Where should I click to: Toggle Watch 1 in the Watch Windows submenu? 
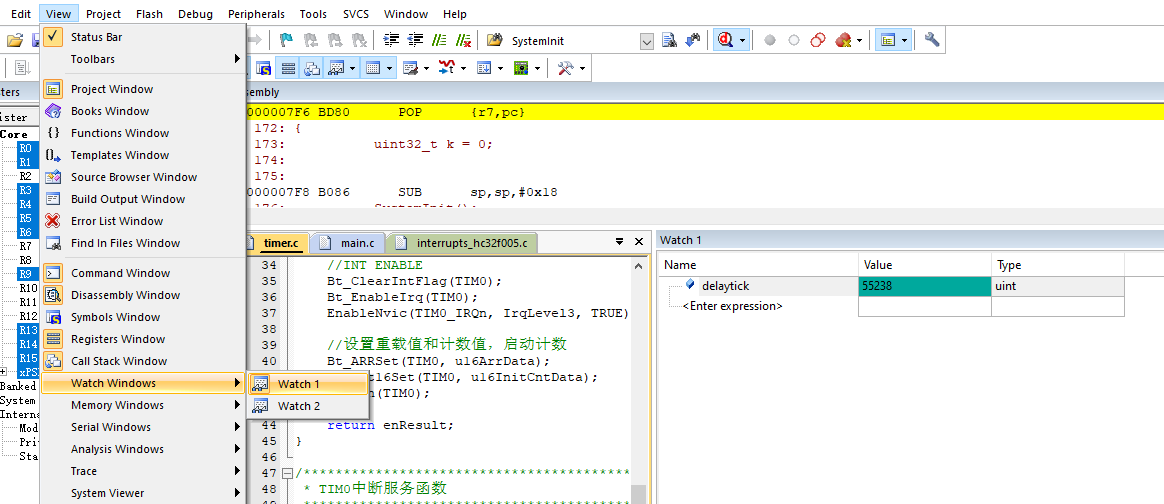[x=308, y=384]
